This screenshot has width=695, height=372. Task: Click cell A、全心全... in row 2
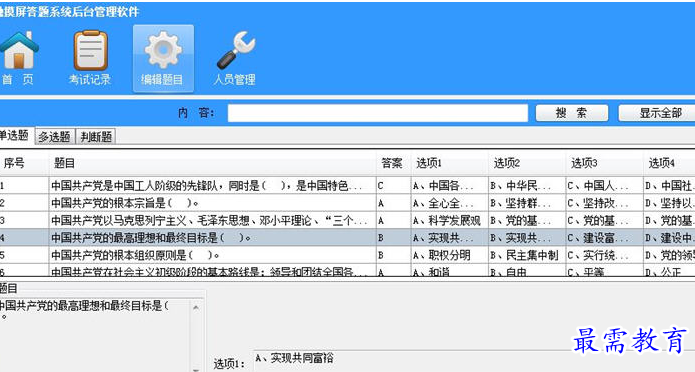coord(449,203)
